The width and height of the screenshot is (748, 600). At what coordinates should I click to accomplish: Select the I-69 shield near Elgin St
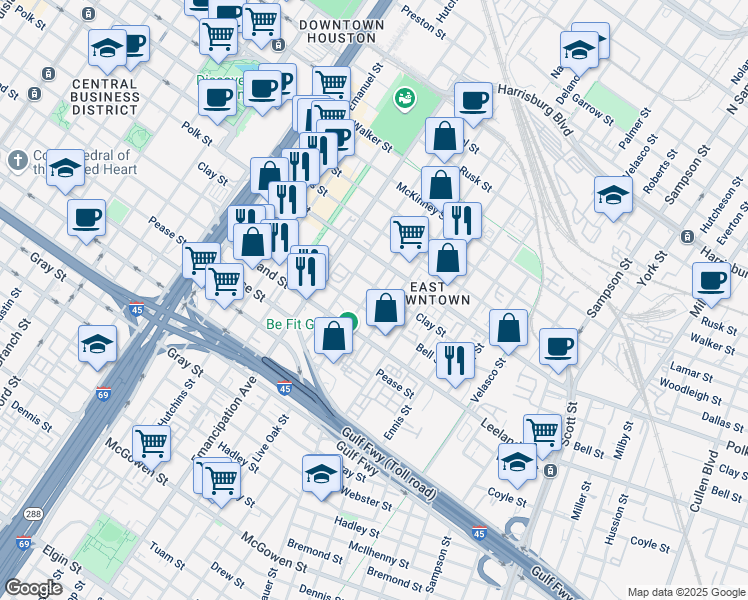23,543
